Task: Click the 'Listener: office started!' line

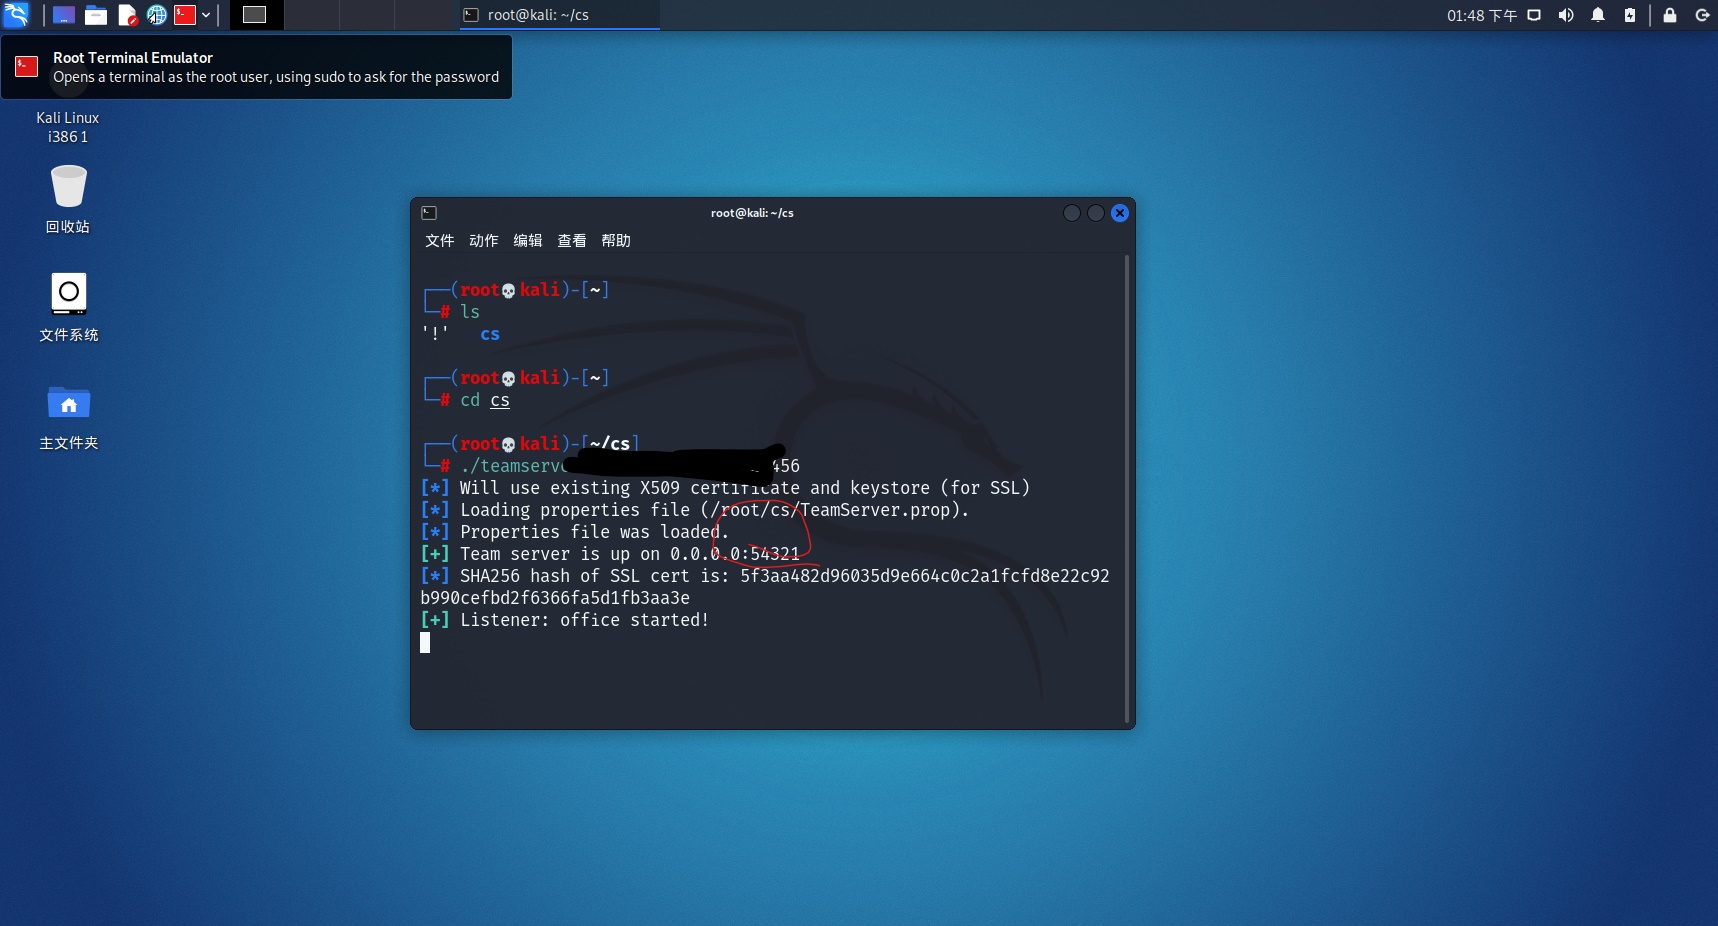Action: pyautogui.click(x=565, y=620)
